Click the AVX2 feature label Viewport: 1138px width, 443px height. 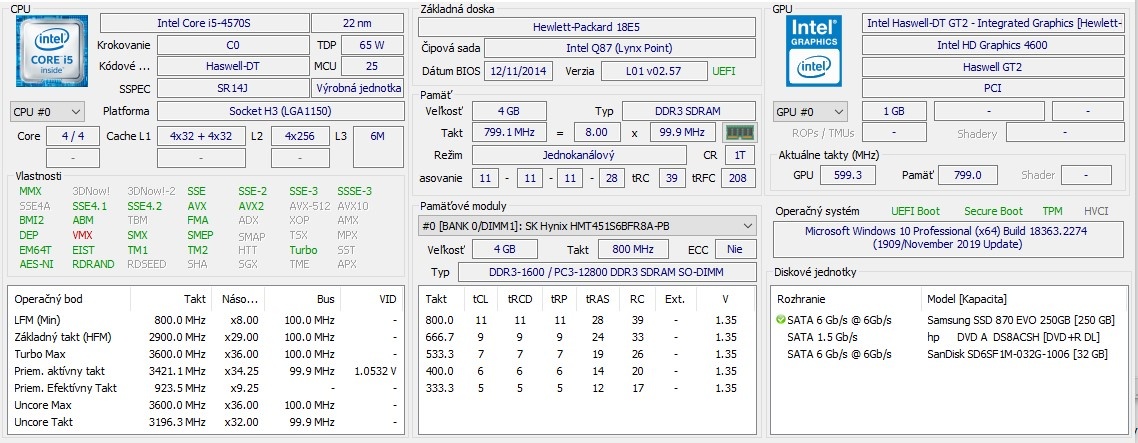coord(252,206)
